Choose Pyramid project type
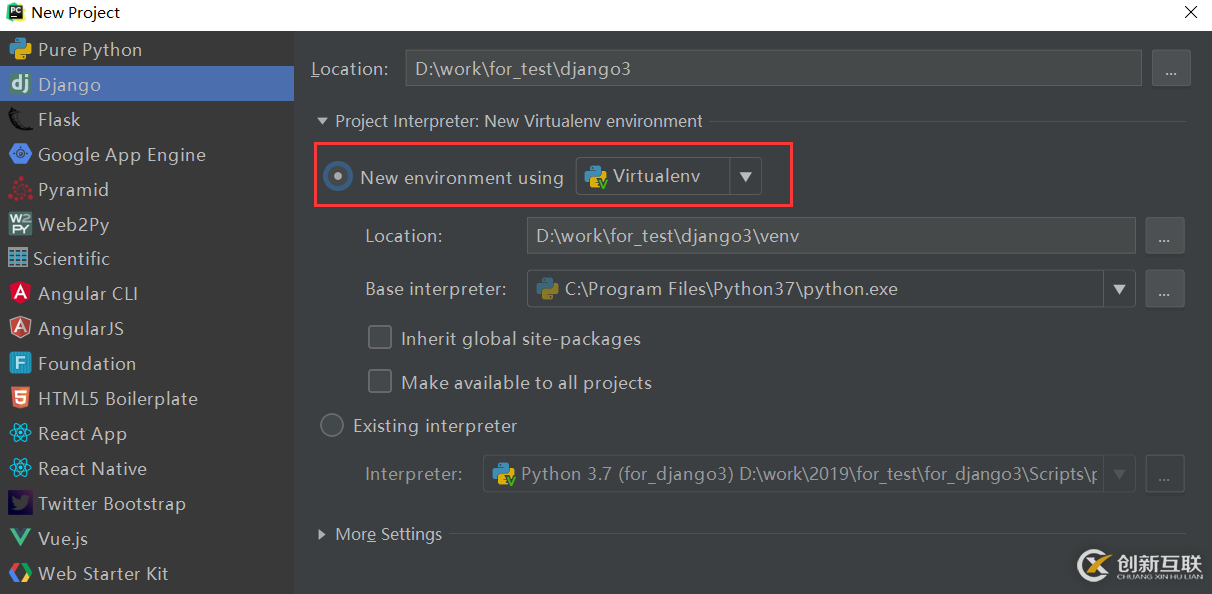This screenshot has width=1212, height=594. click(147, 189)
